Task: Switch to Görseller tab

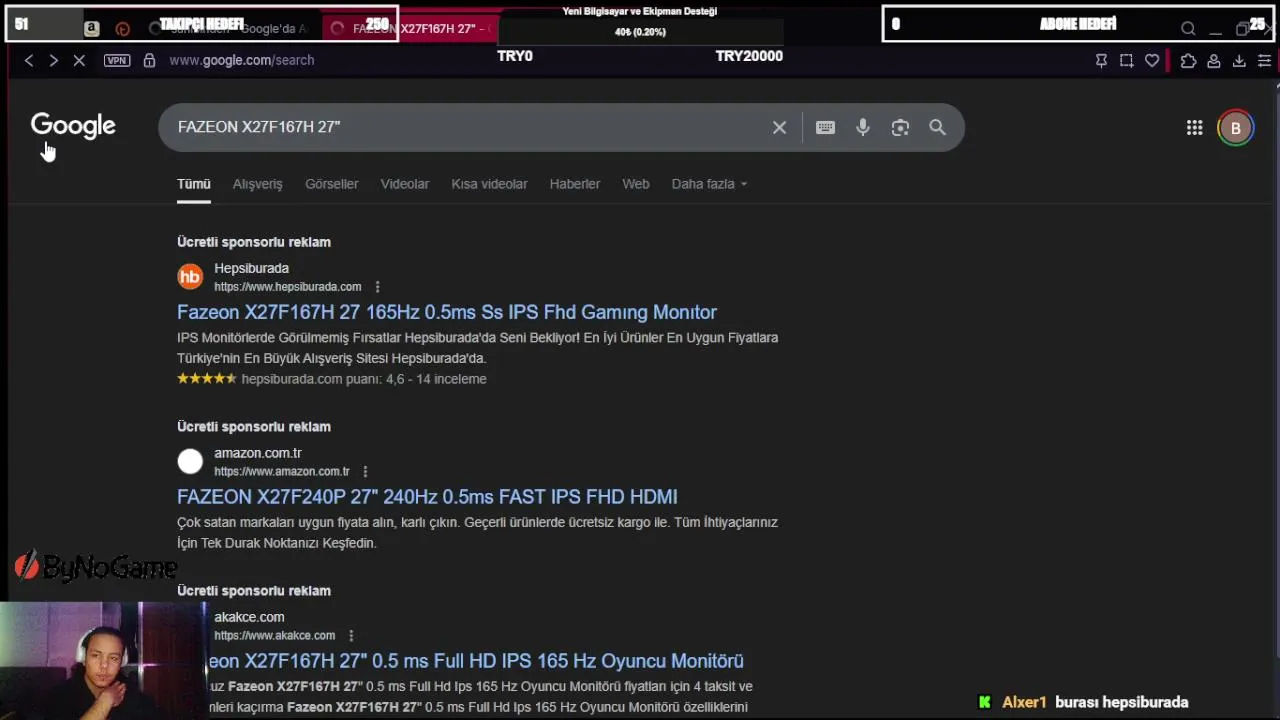Action: coord(332,184)
